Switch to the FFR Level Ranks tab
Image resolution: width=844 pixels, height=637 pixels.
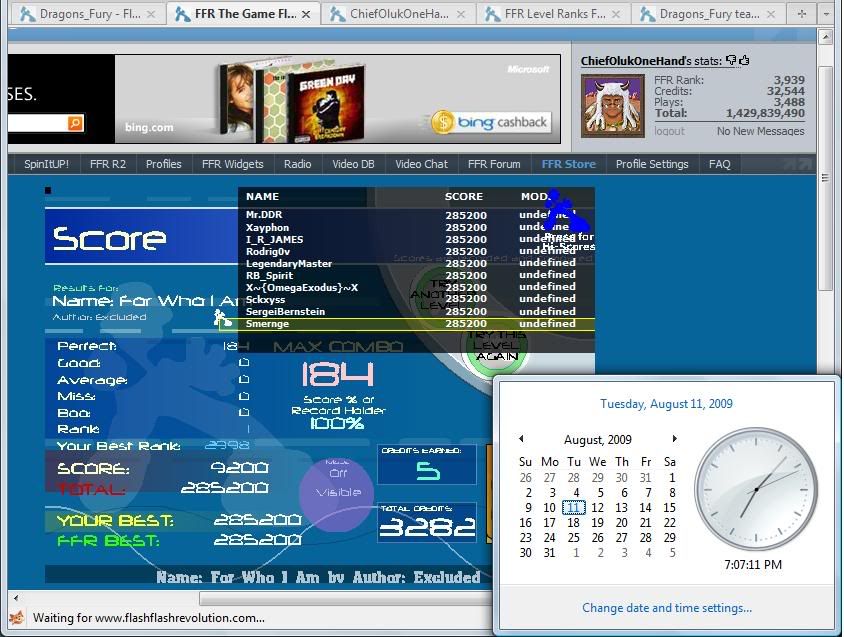(x=552, y=14)
